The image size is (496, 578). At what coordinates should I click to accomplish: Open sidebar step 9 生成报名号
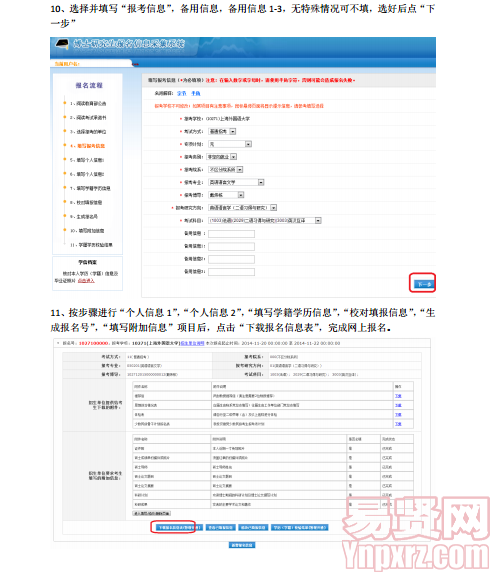[x=84, y=216]
